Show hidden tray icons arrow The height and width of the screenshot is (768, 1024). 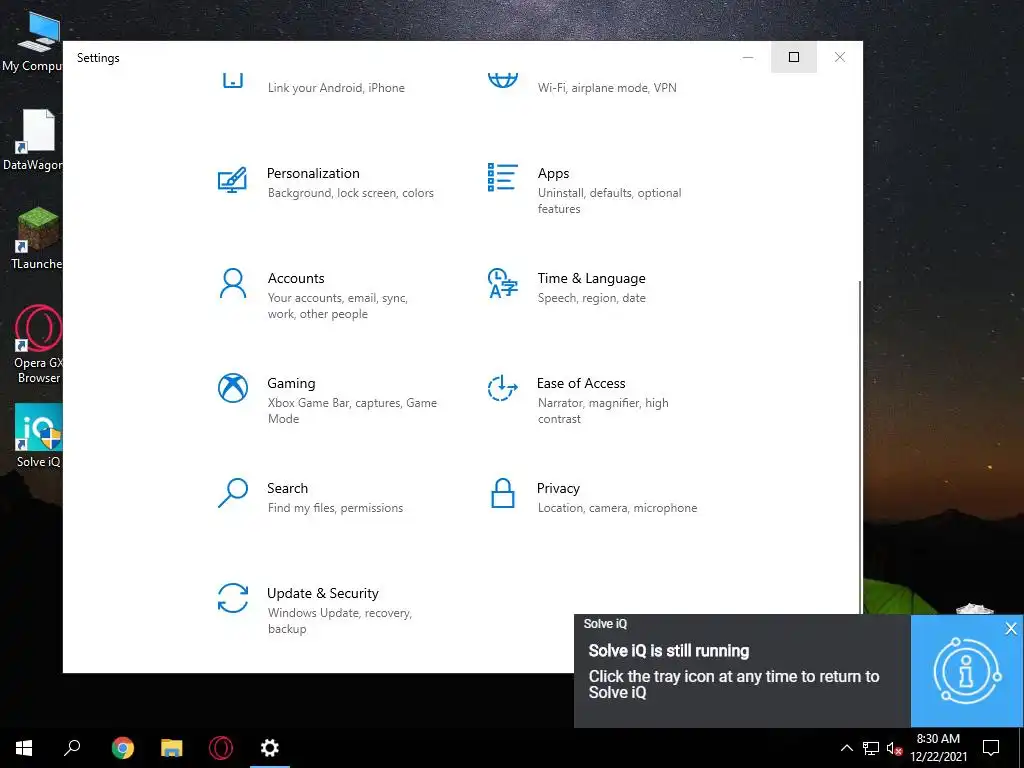pos(846,748)
